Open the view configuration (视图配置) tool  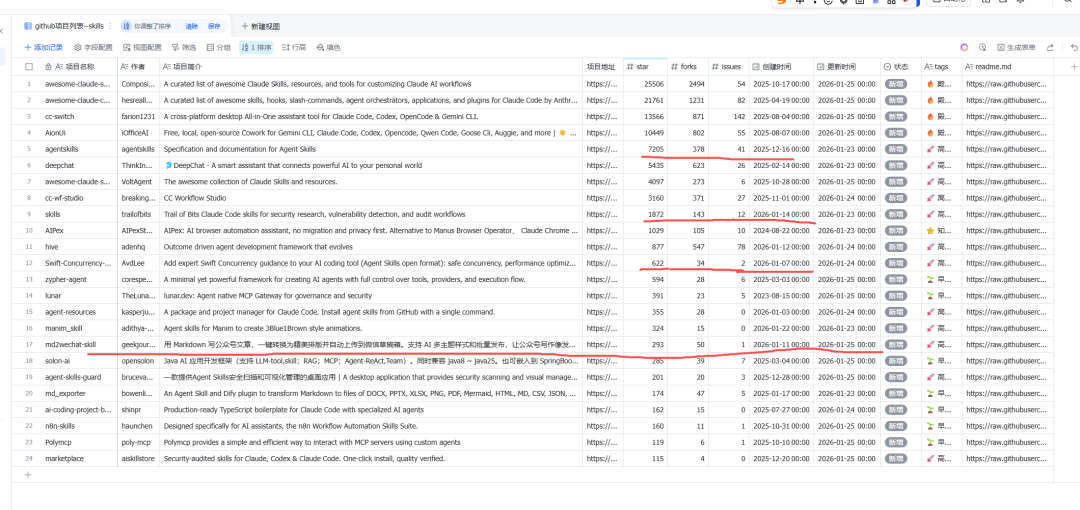142,47
